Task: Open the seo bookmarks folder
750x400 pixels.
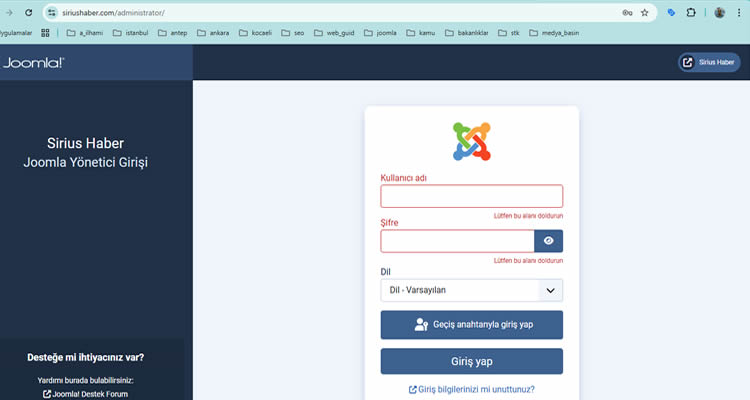Action: click(293, 33)
